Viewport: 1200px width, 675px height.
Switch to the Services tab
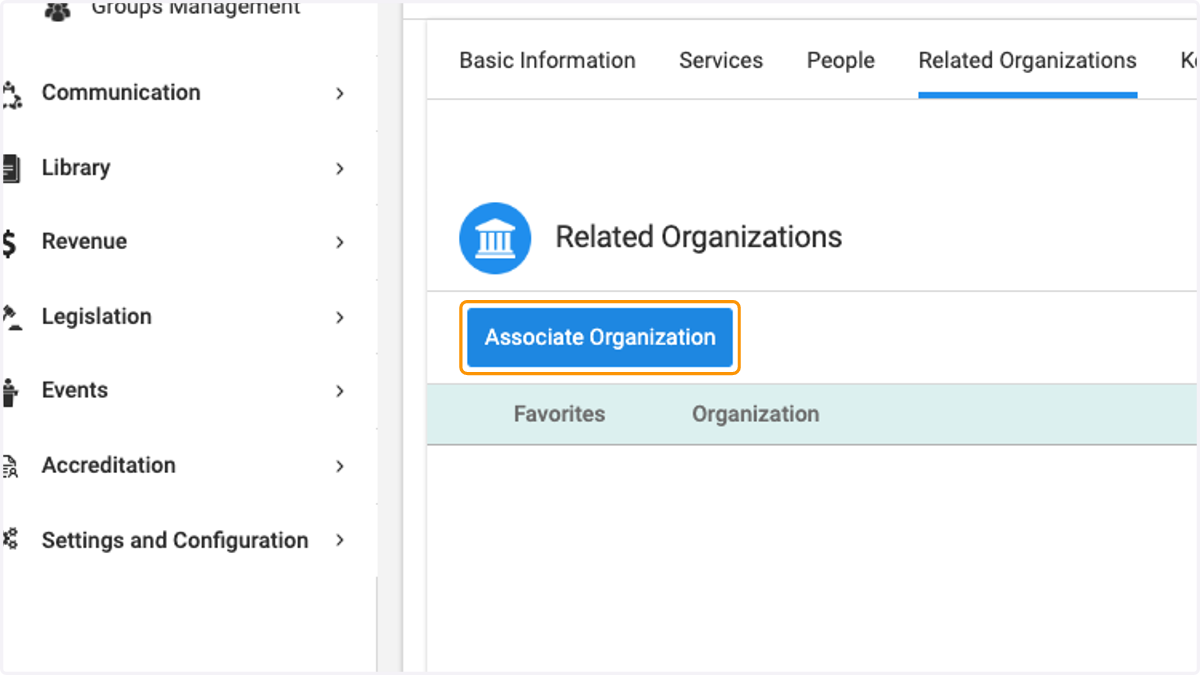[x=721, y=61]
